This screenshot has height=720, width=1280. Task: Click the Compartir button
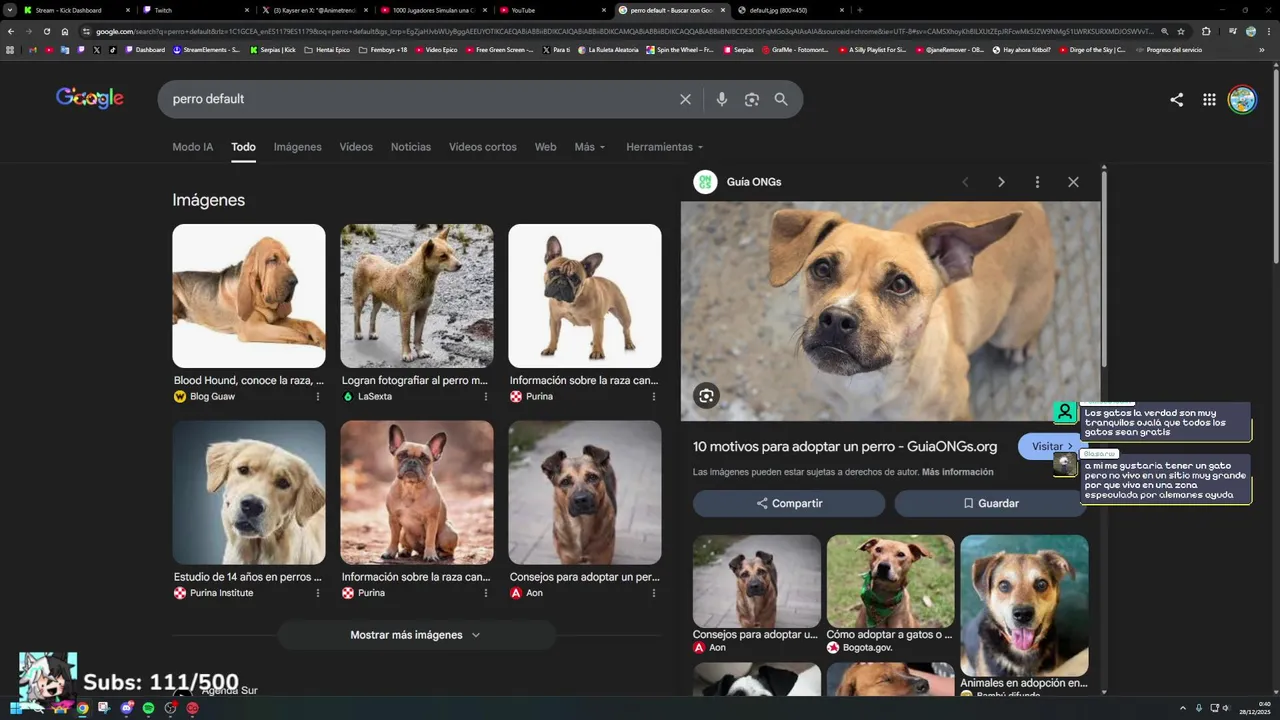[789, 503]
